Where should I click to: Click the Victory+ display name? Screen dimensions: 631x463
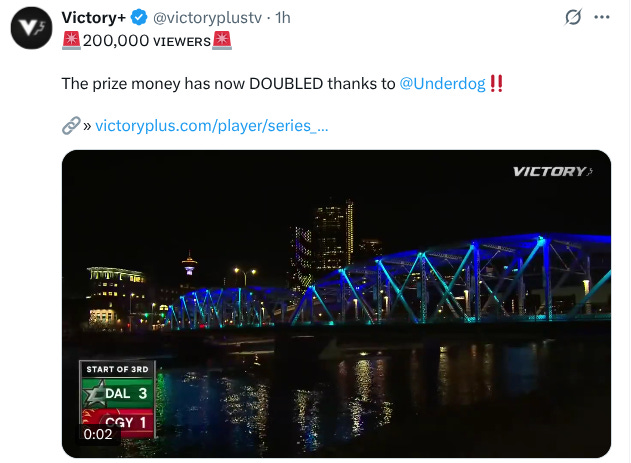[x=94, y=18]
